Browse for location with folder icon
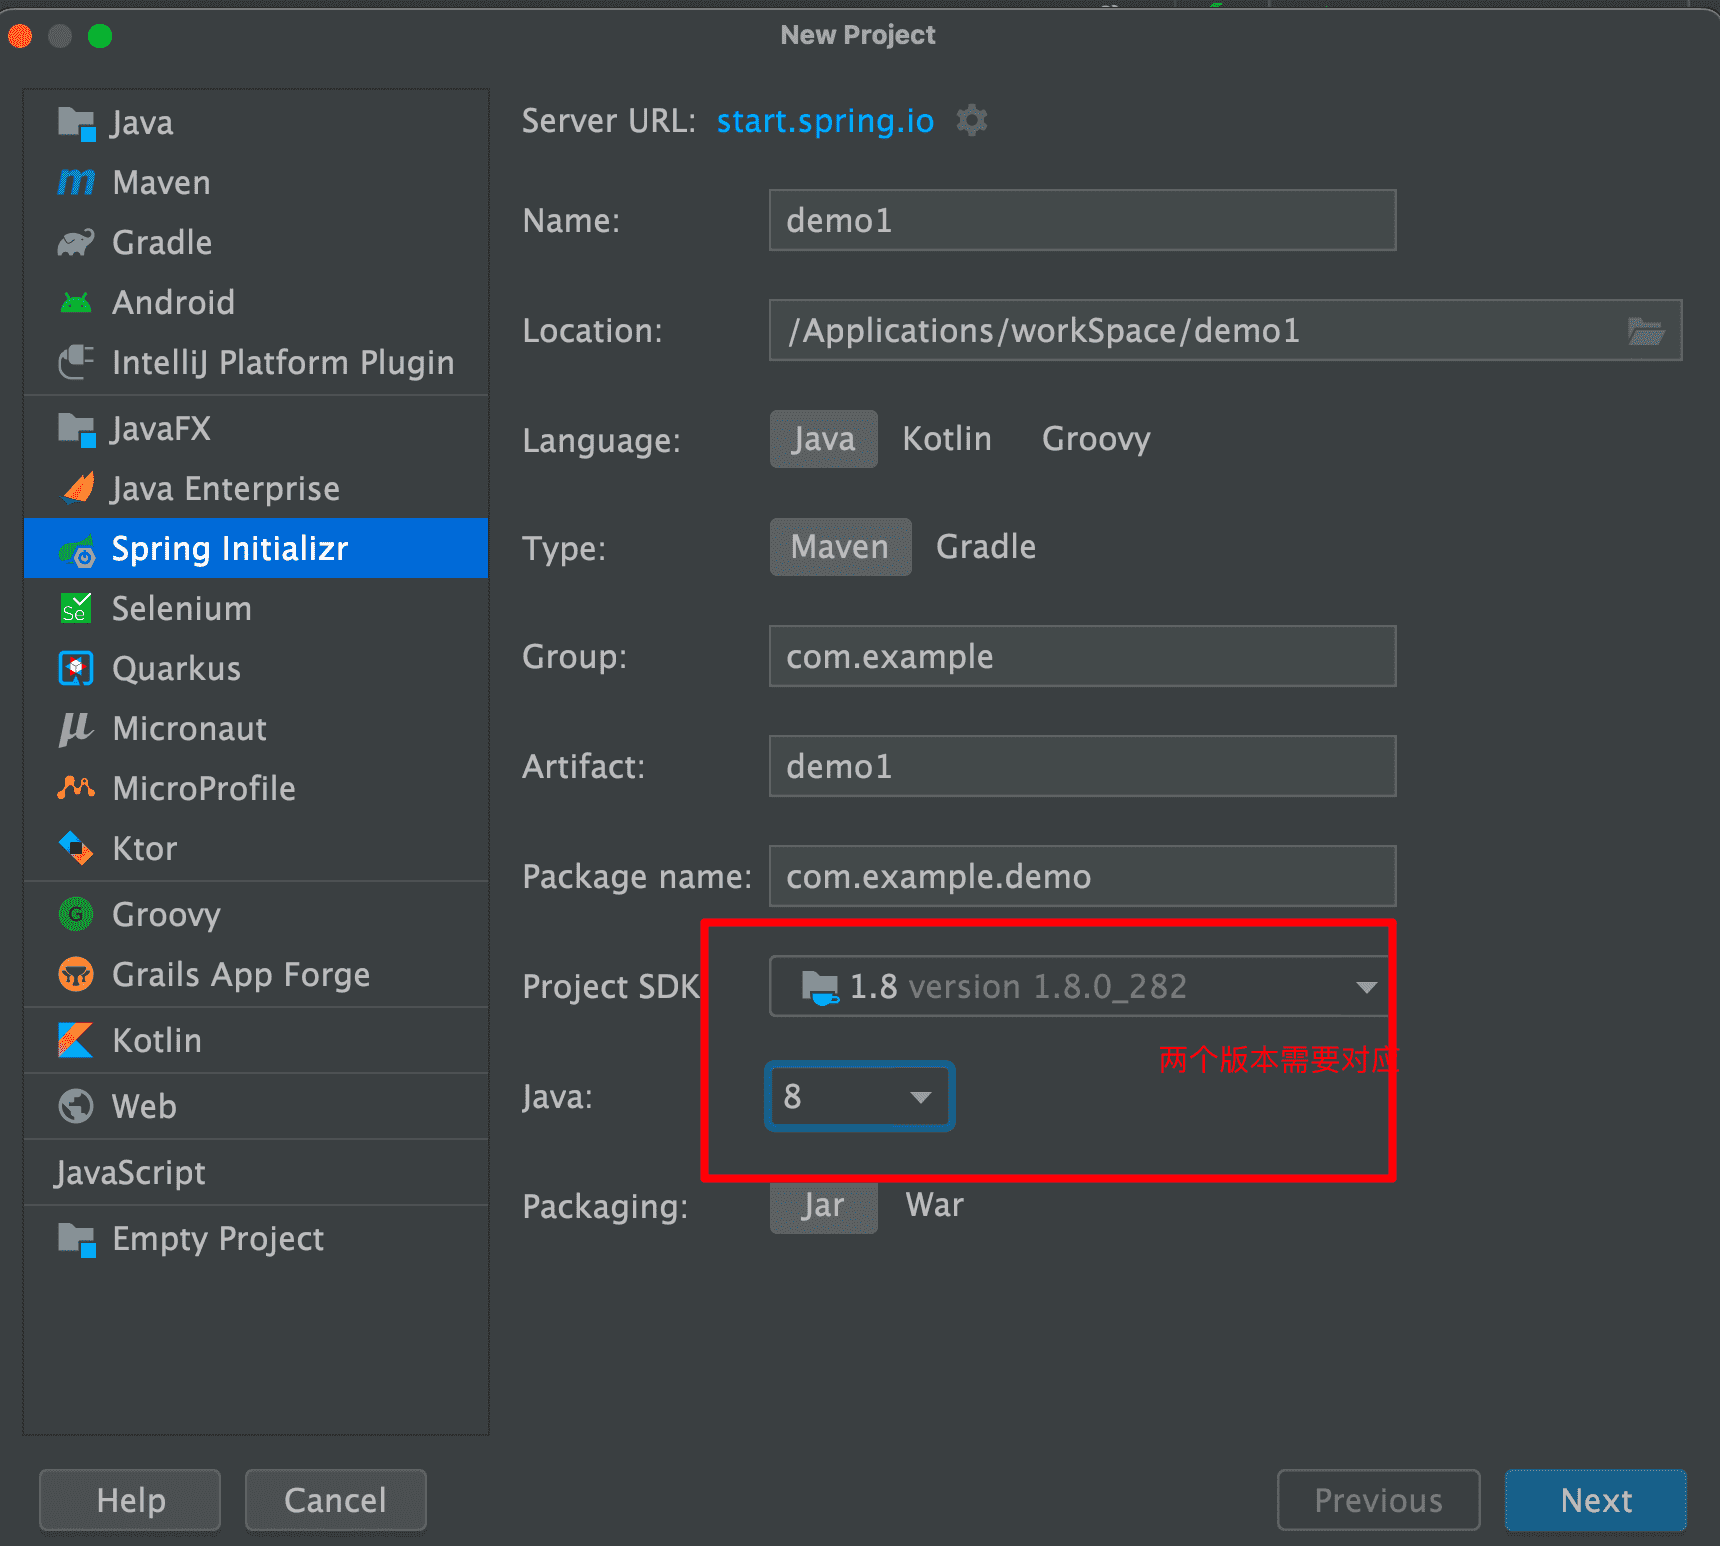 1645,331
